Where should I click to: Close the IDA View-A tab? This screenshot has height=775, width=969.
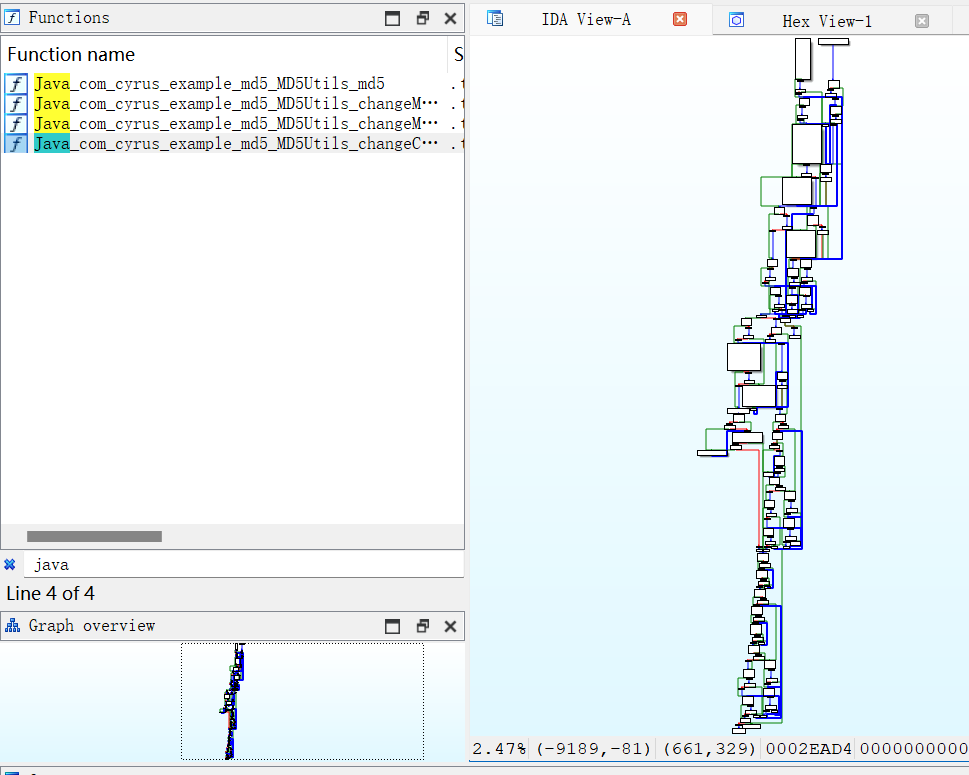(680, 19)
